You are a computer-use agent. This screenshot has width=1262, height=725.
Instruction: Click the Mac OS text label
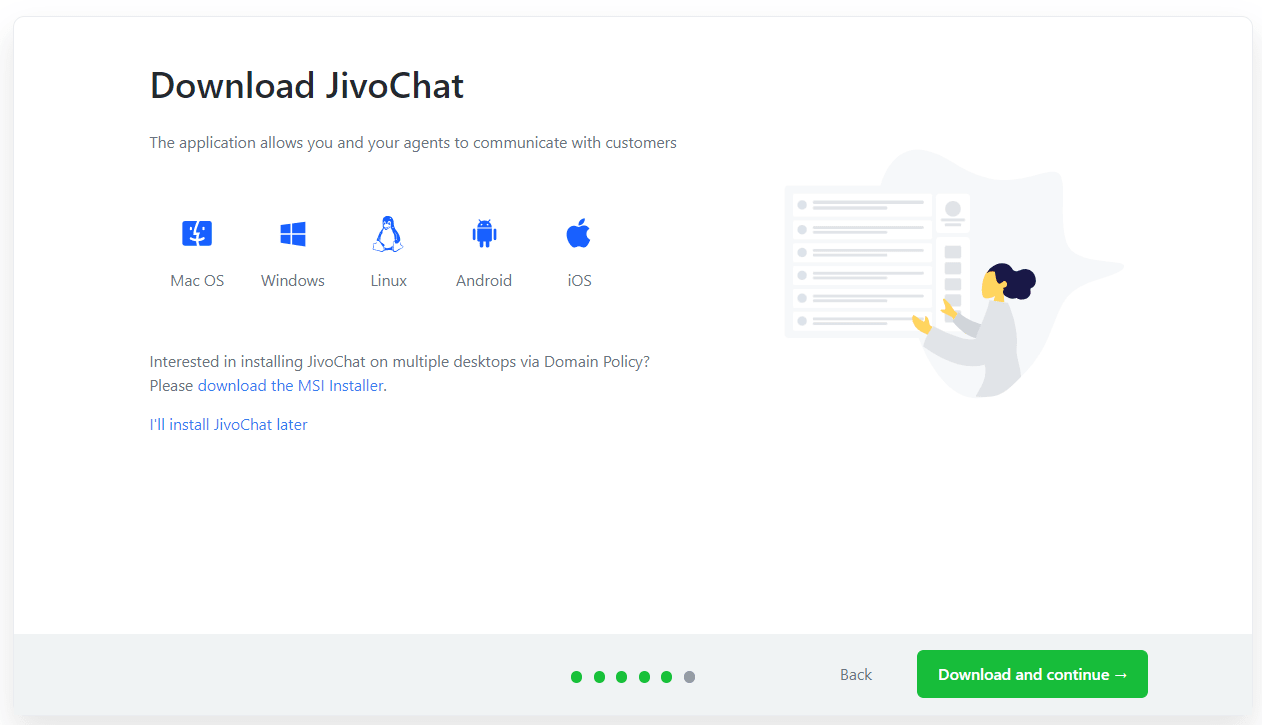(197, 281)
